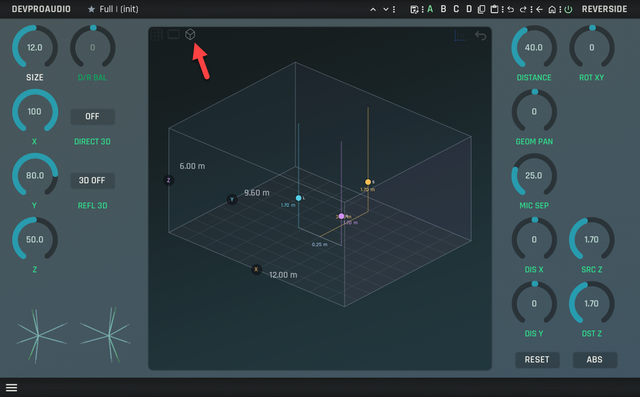Click the D/R BAL knob
Viewport: 640px width, 397px height.
93,48
